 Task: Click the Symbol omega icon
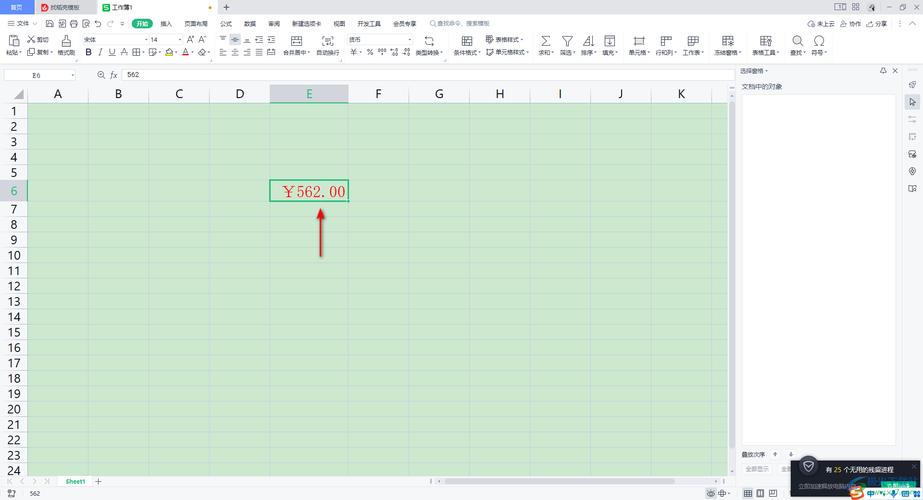[x=819, y=41]
